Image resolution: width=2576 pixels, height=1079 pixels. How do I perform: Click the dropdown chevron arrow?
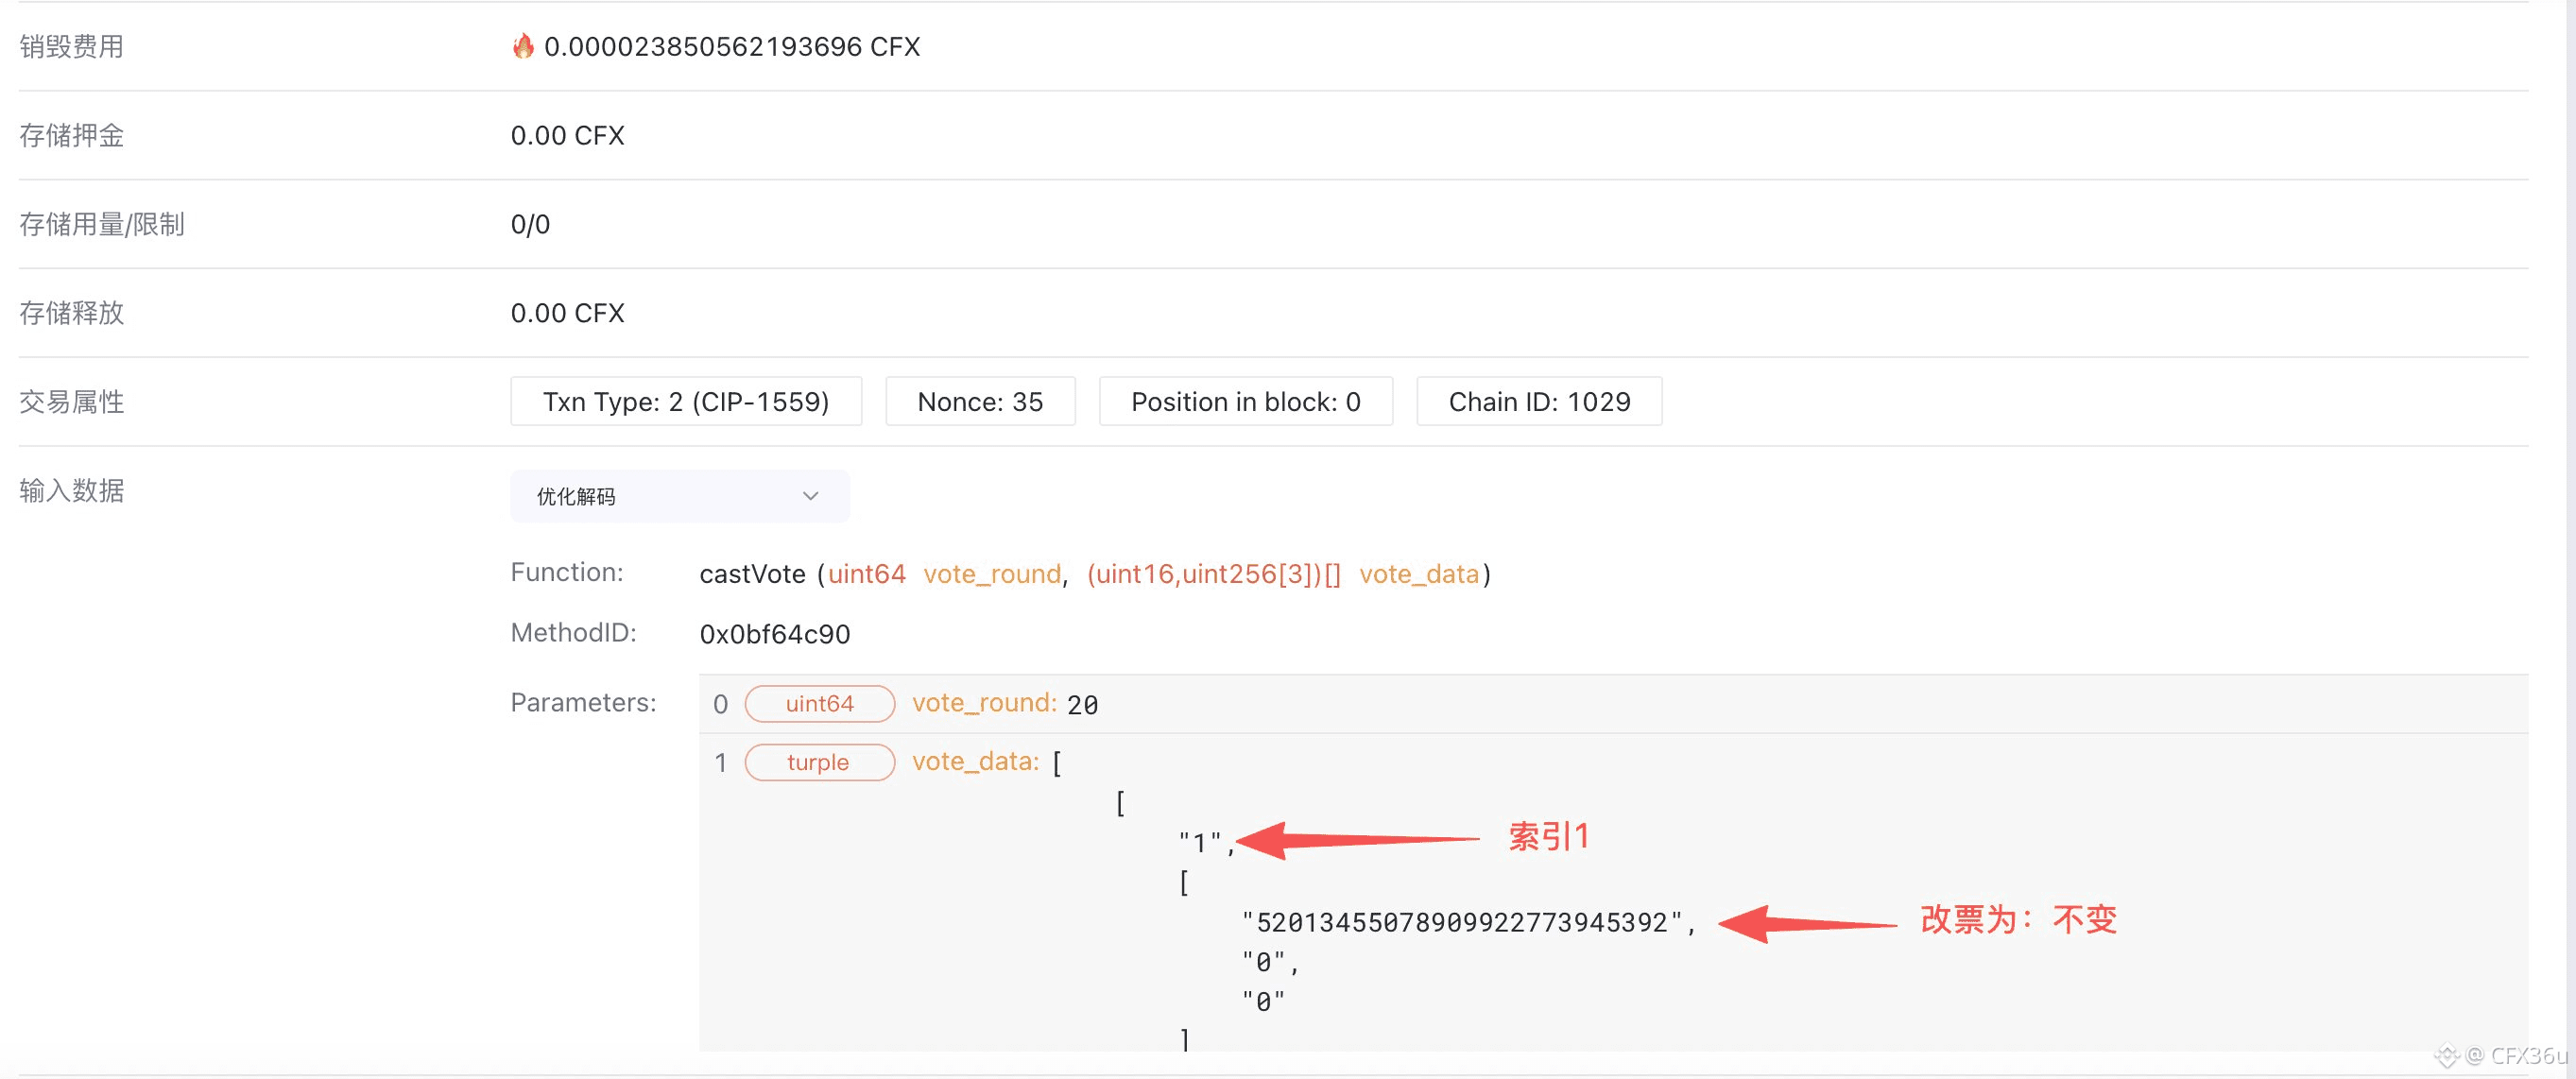810,496
